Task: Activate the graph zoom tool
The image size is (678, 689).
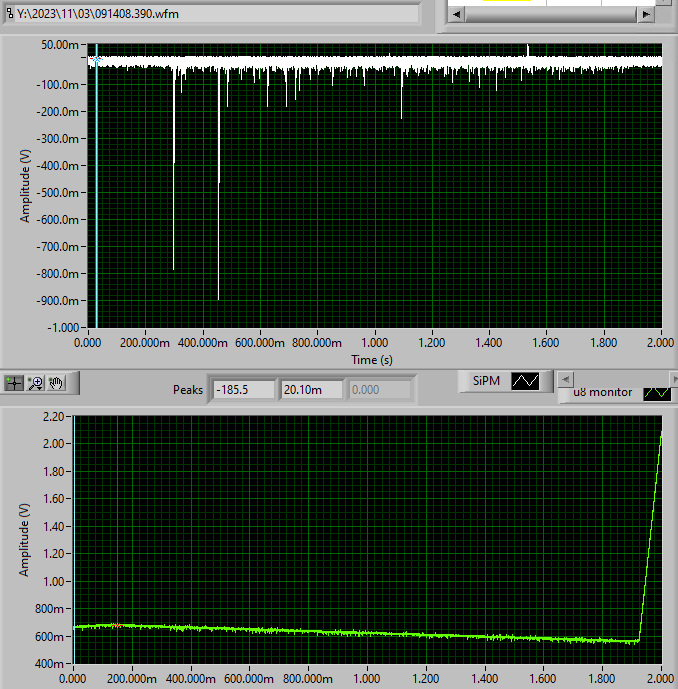Action: pos(35,383)
